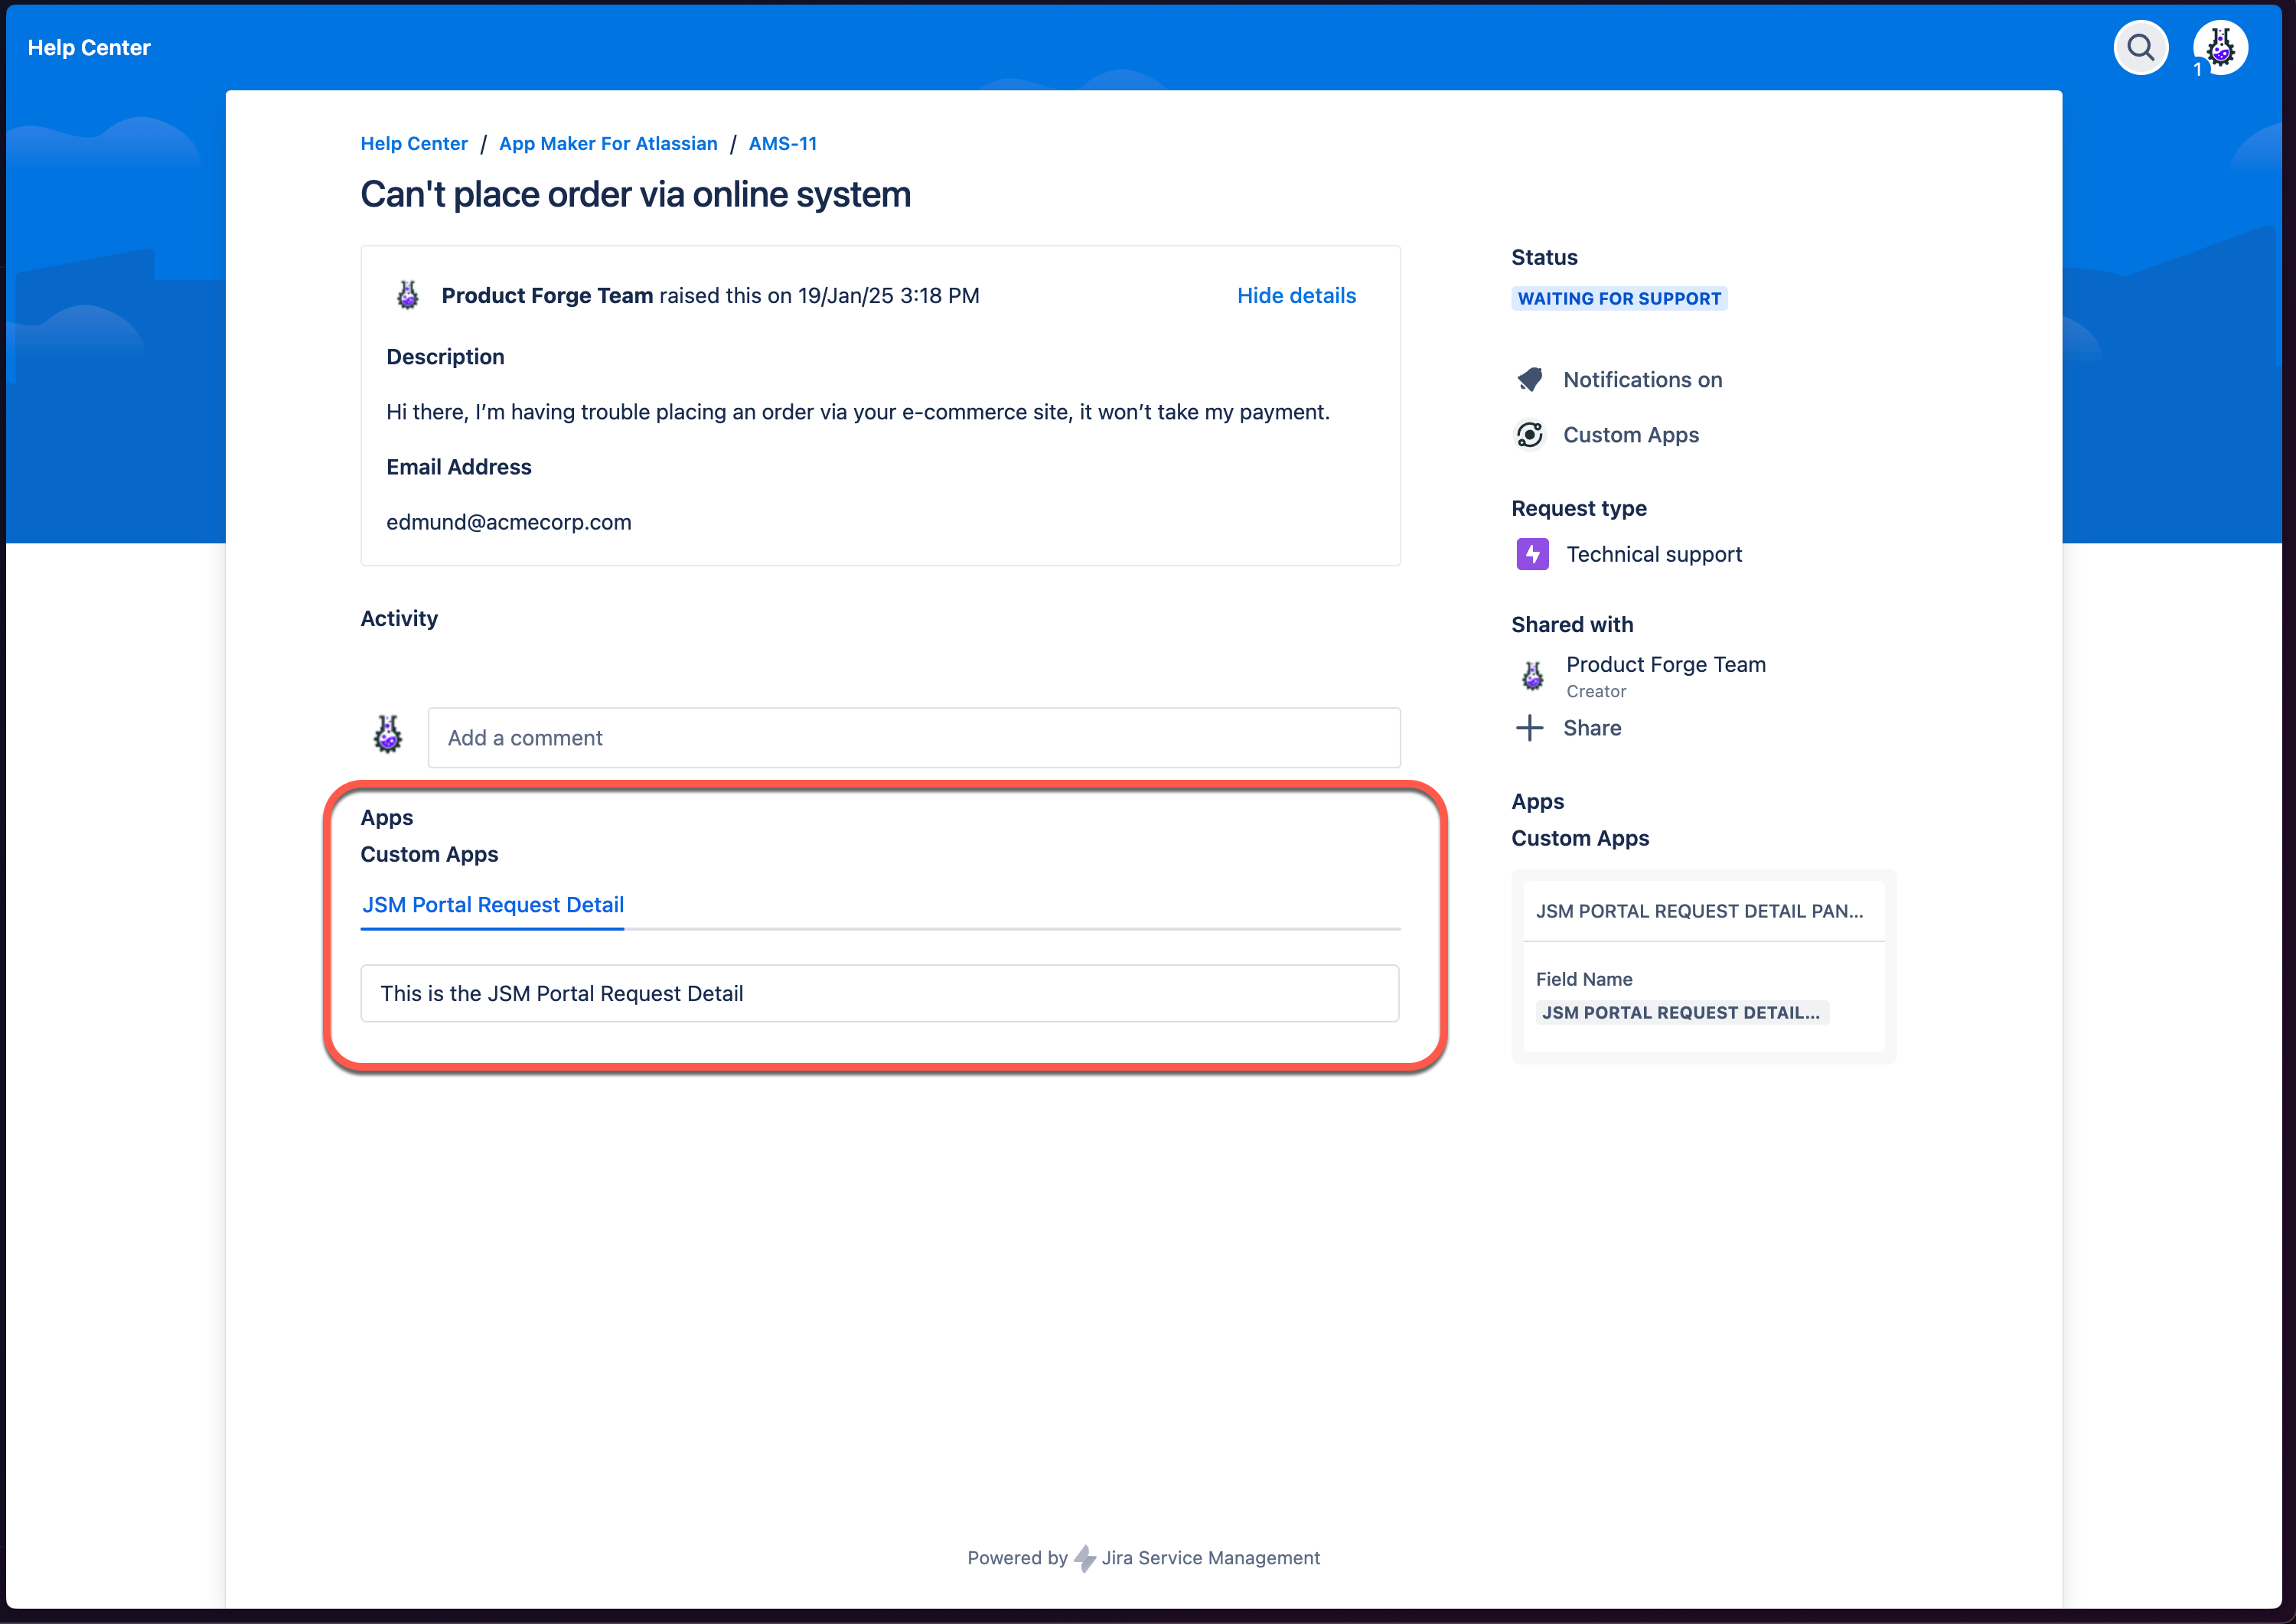2296x1624 pixels.
Task: Click the Product Forge Team avatar under Shared with
Action: point(1533,676)
